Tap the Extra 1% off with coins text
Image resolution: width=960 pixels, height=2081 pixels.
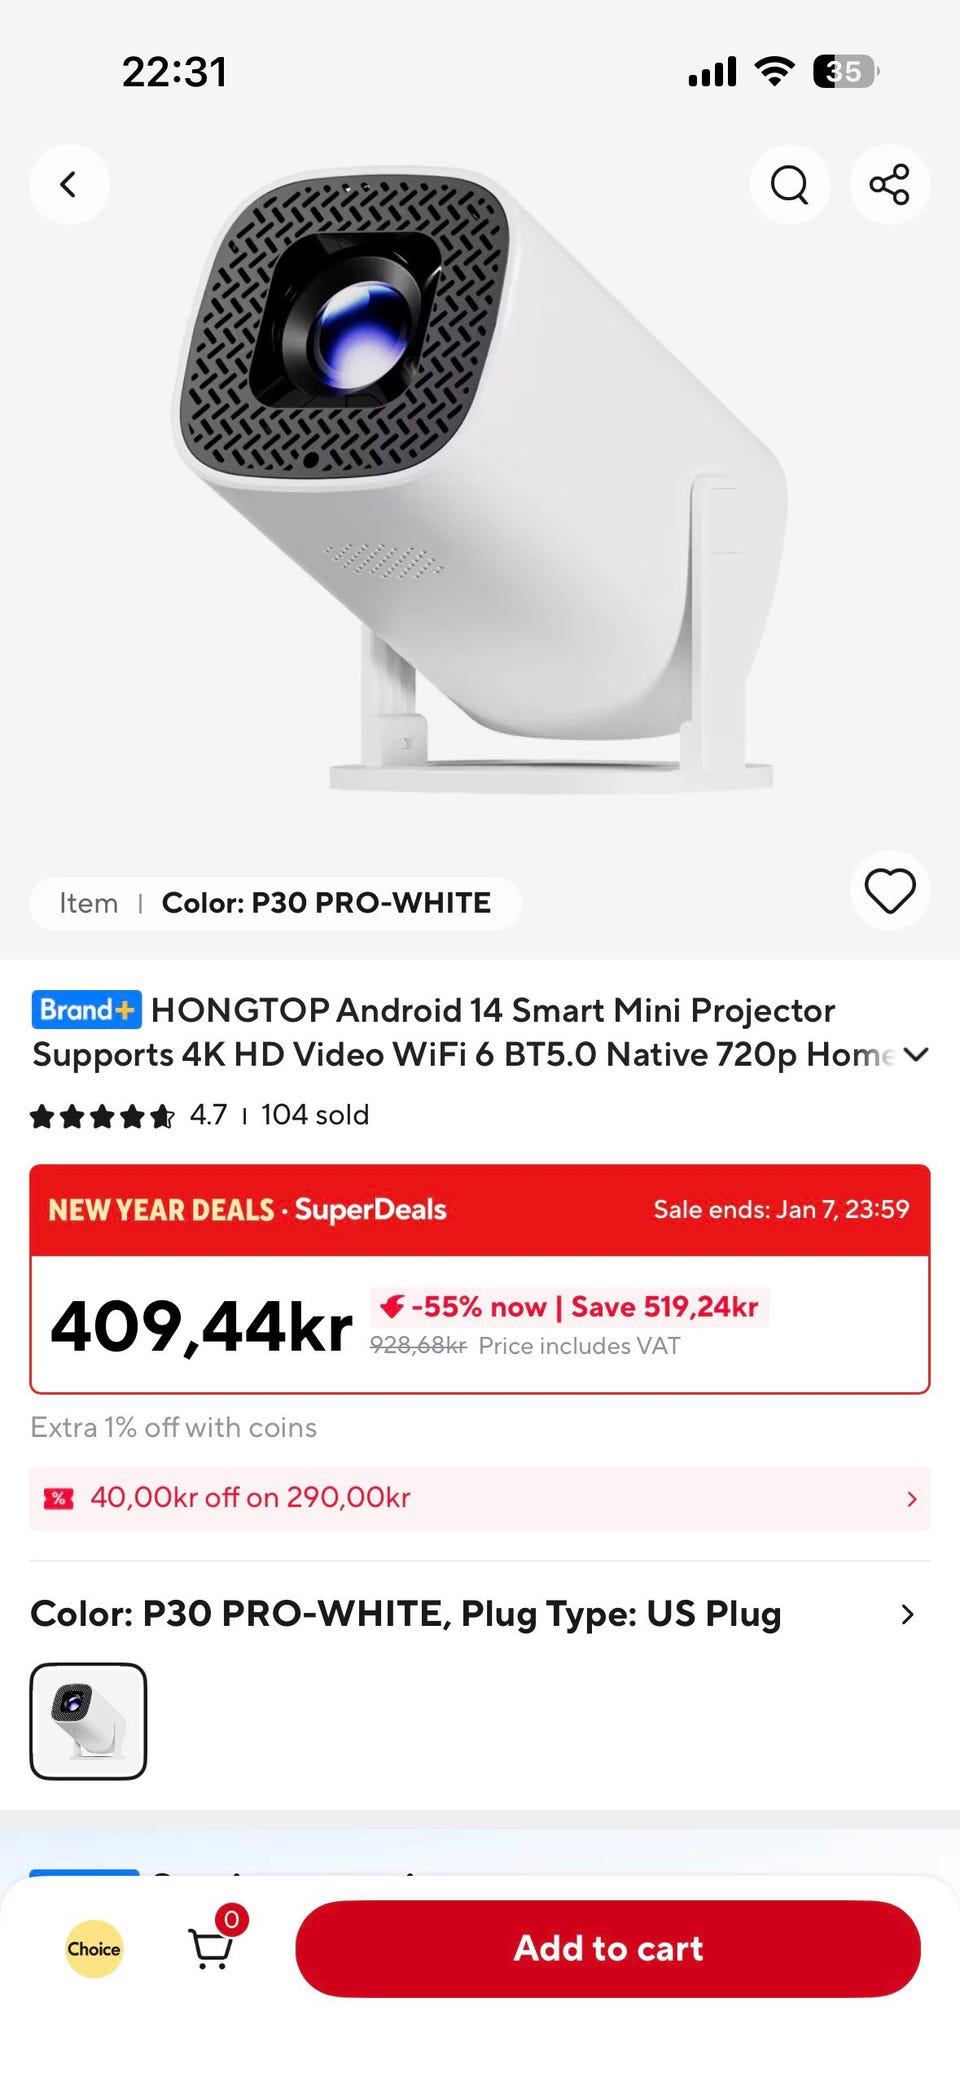(x=174, y=1427)
